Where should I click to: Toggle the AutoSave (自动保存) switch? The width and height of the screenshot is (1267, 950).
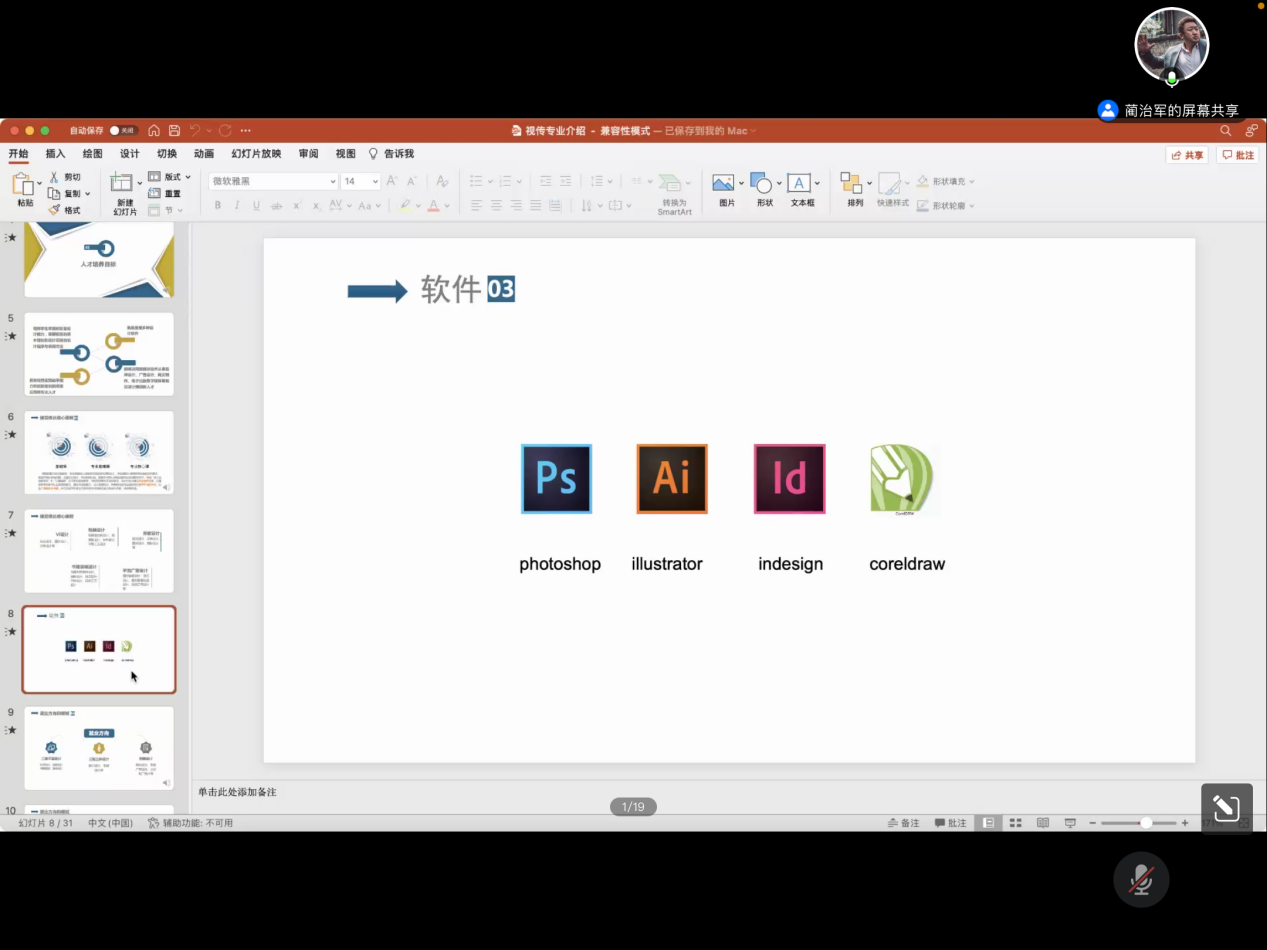click(123, 131)
